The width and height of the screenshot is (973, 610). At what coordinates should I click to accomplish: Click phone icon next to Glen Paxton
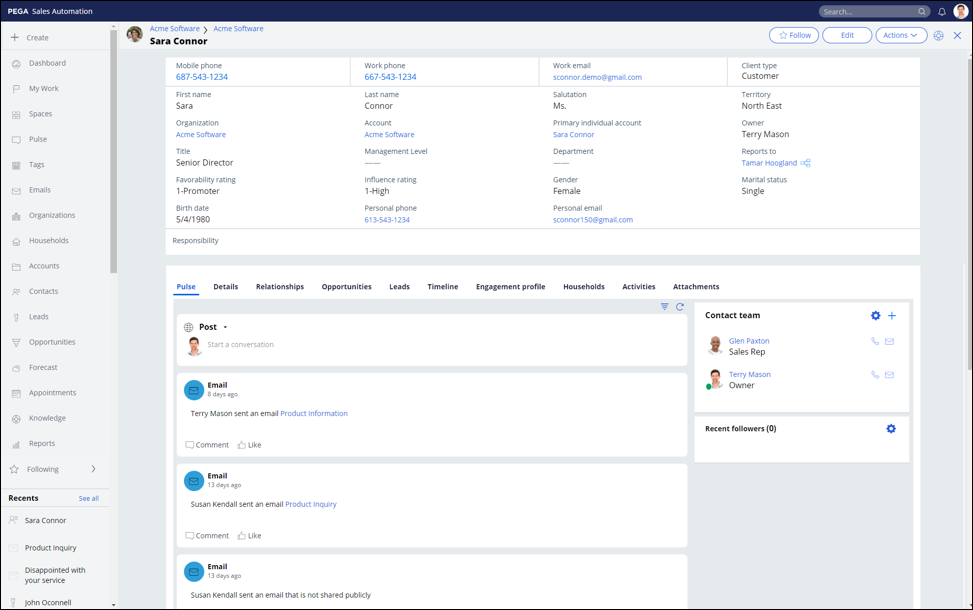pyautogui.click(x=875, y=342)
